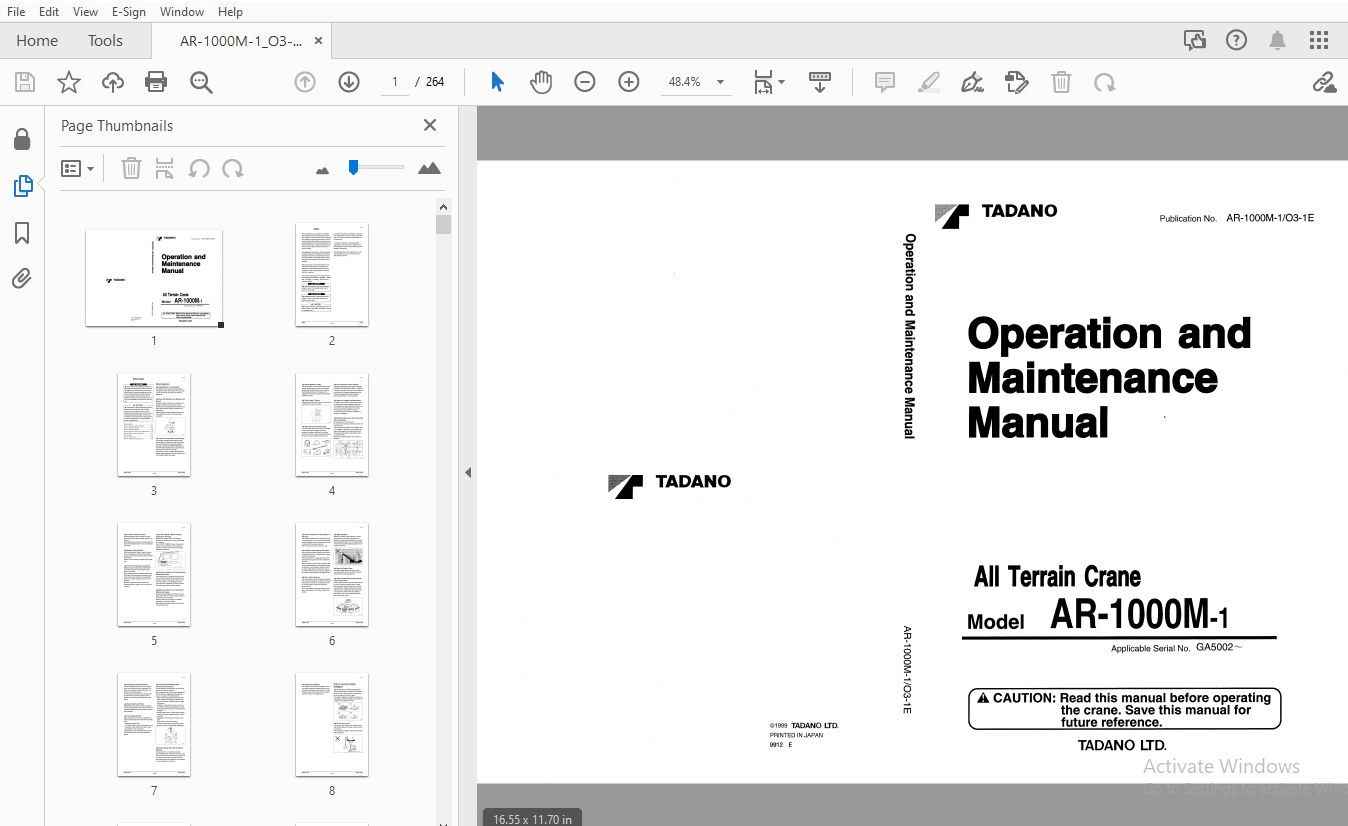Click thumbnails panel scroll up arrow
1348x826 pixels.
[x=444, y=206]
